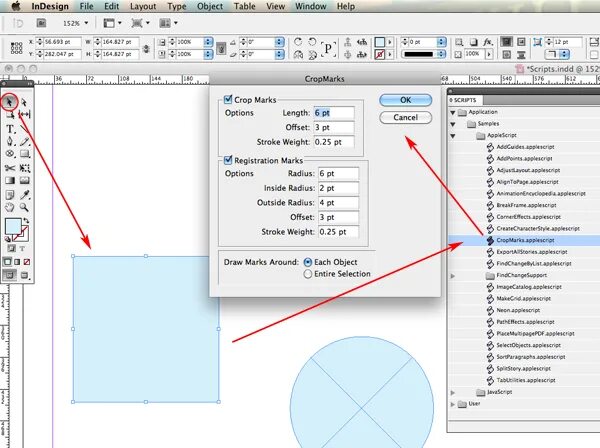Select MakeGrid.applescript in the Scripts list
This screenshot has width=600, height=448.
pyautogui.click(x=523, y=298)
